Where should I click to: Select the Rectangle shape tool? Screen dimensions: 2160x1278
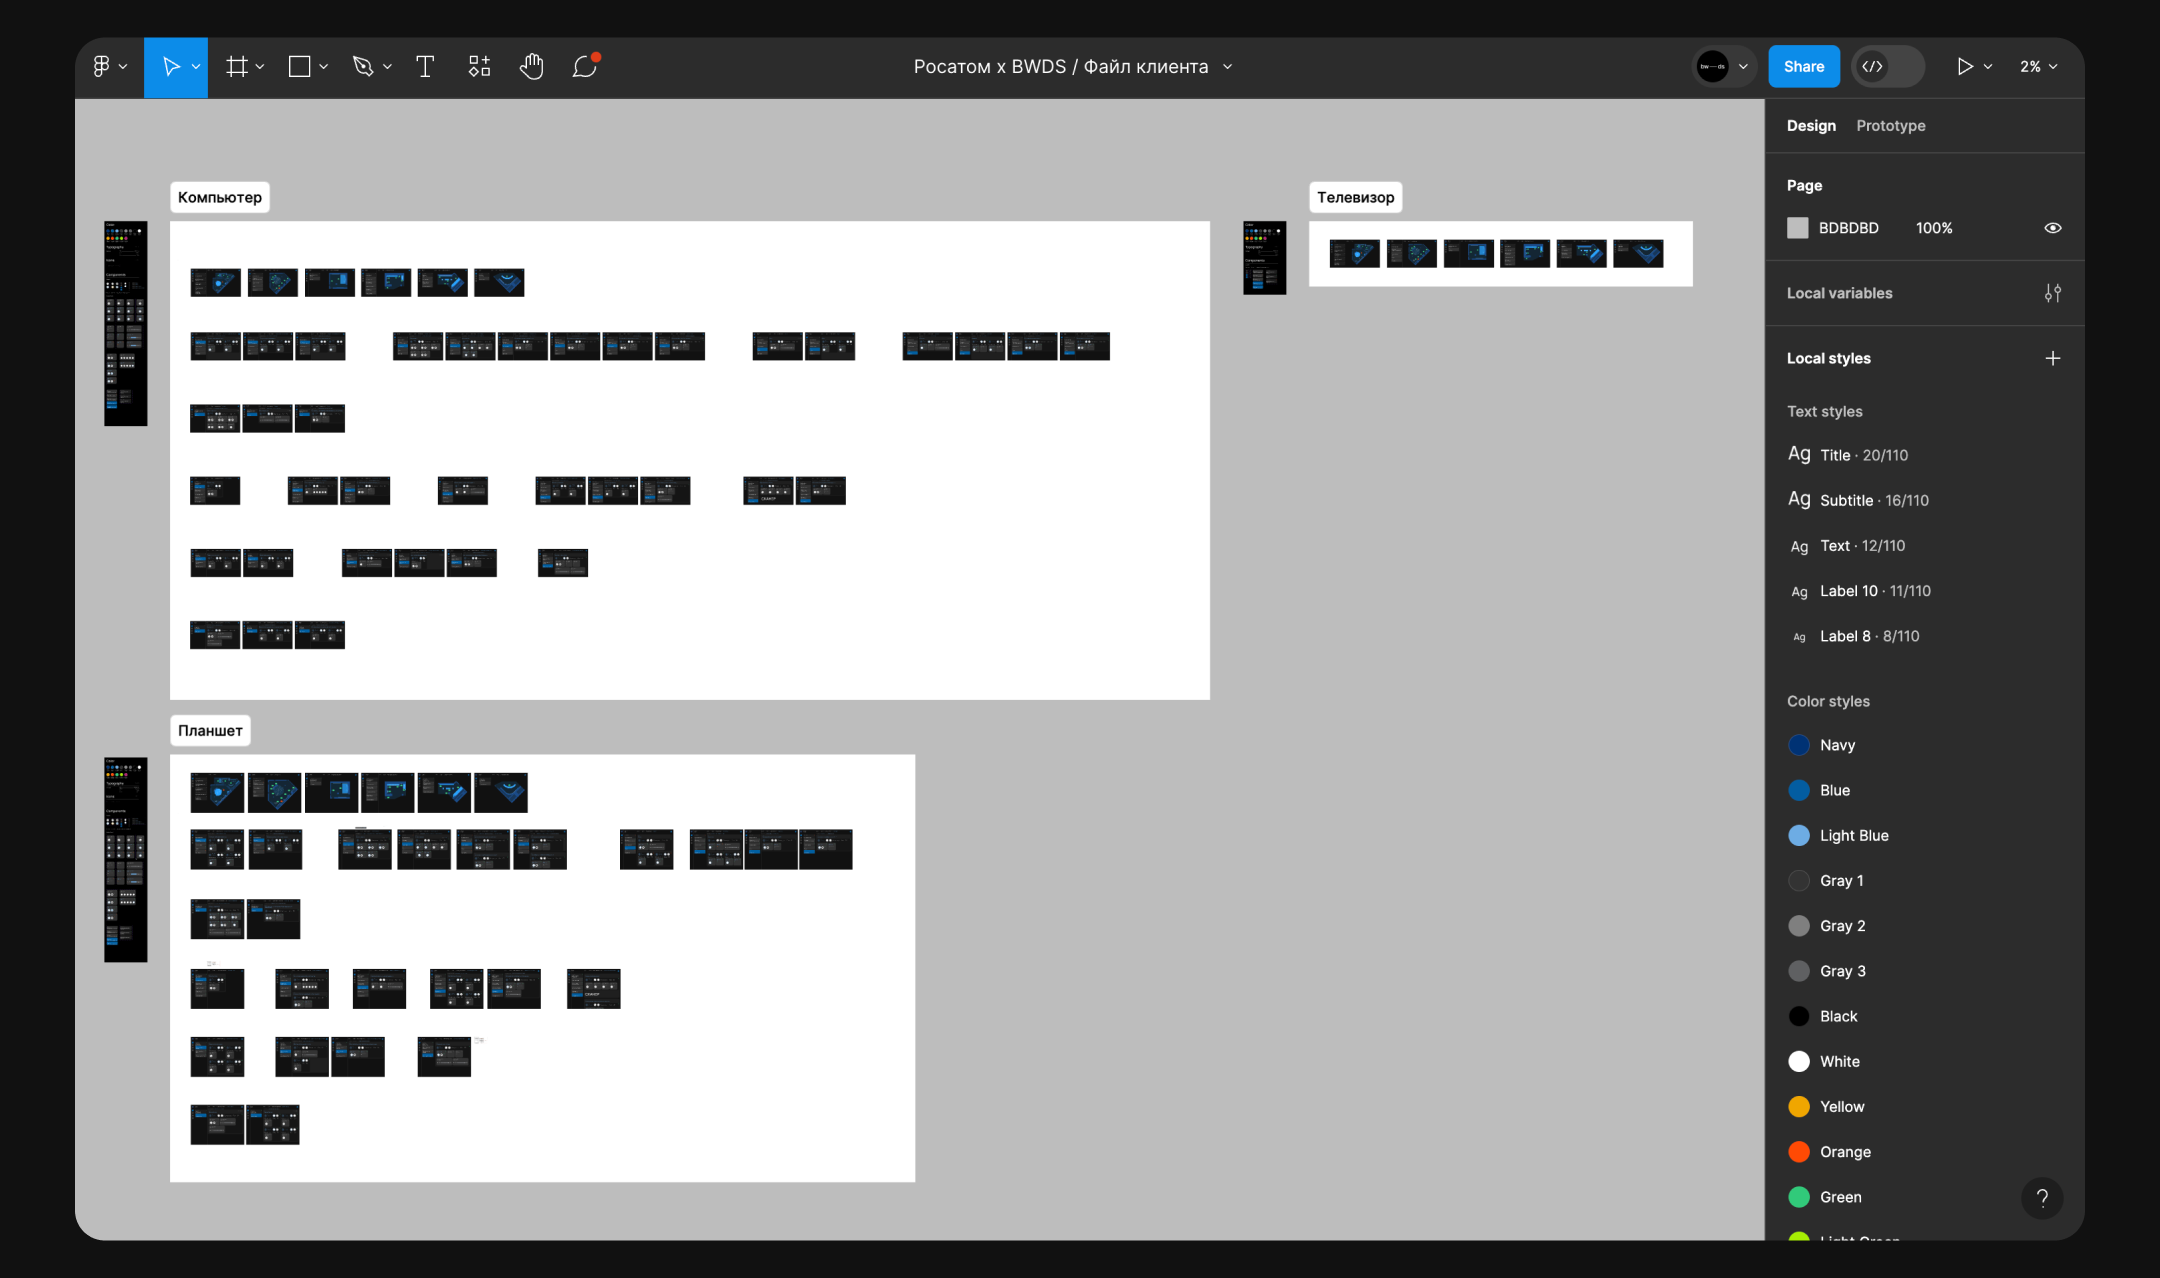coord(299,67)
